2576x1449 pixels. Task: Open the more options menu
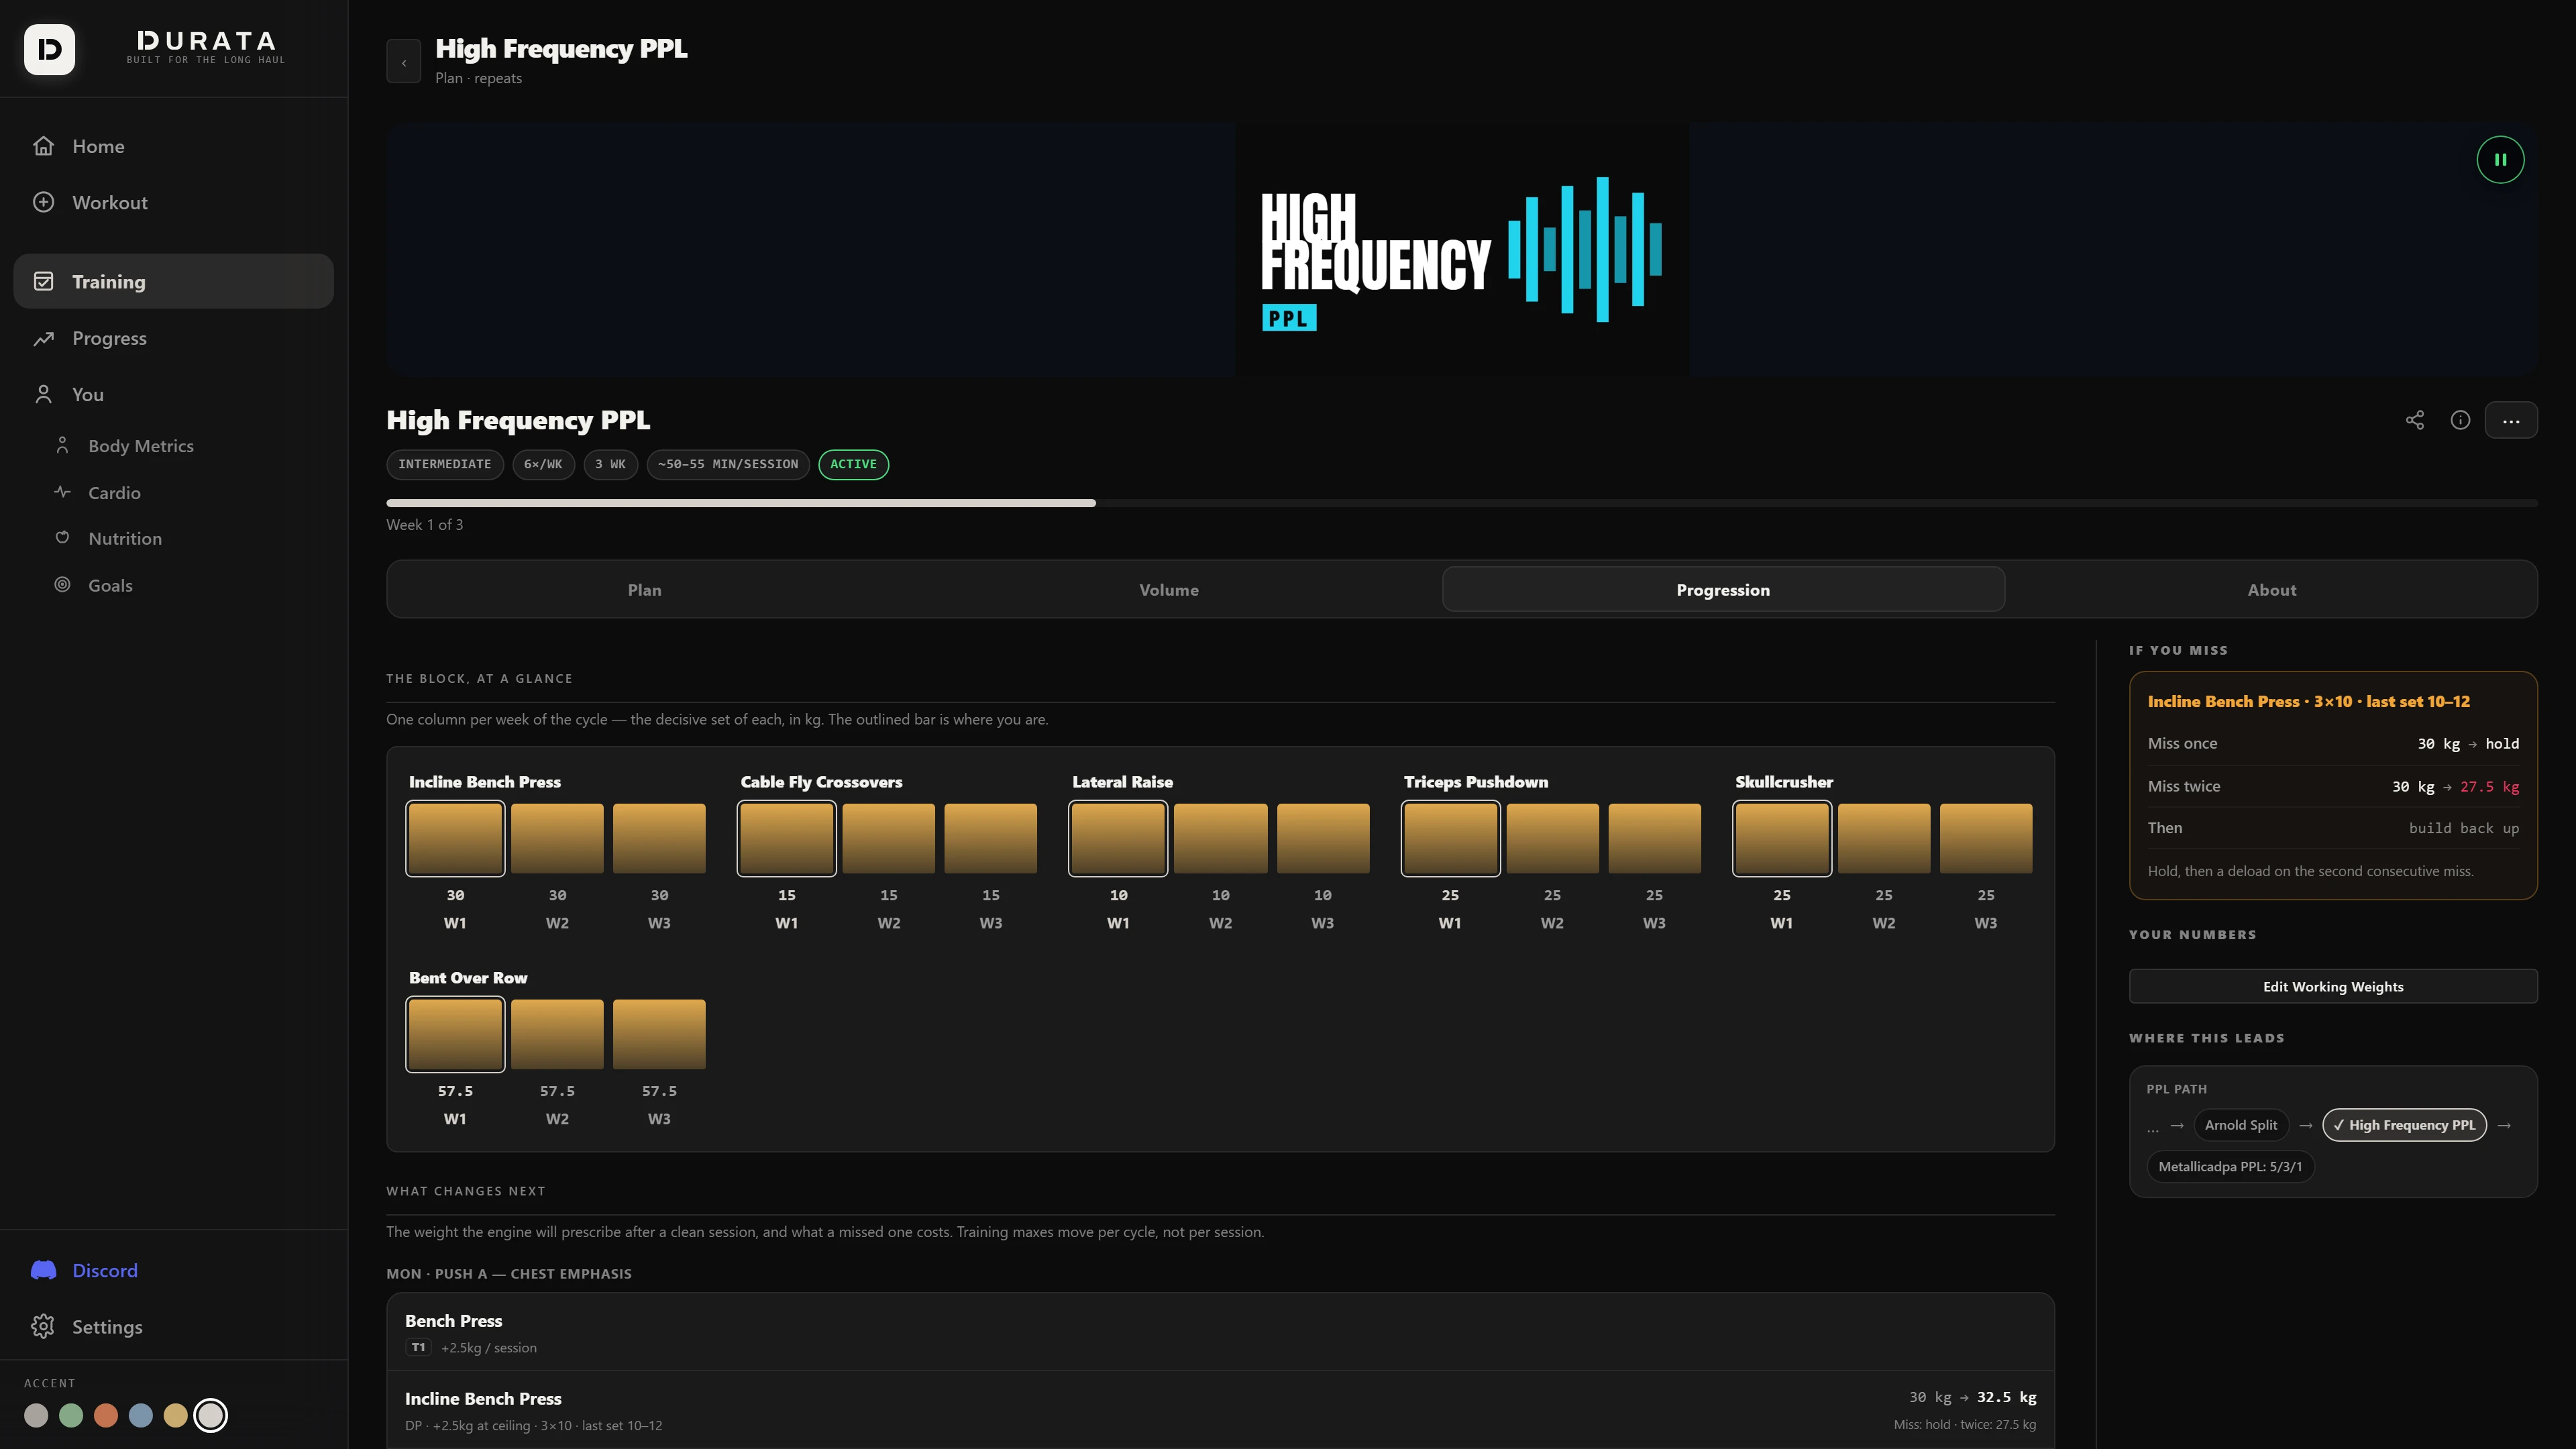click(2511, 421)
